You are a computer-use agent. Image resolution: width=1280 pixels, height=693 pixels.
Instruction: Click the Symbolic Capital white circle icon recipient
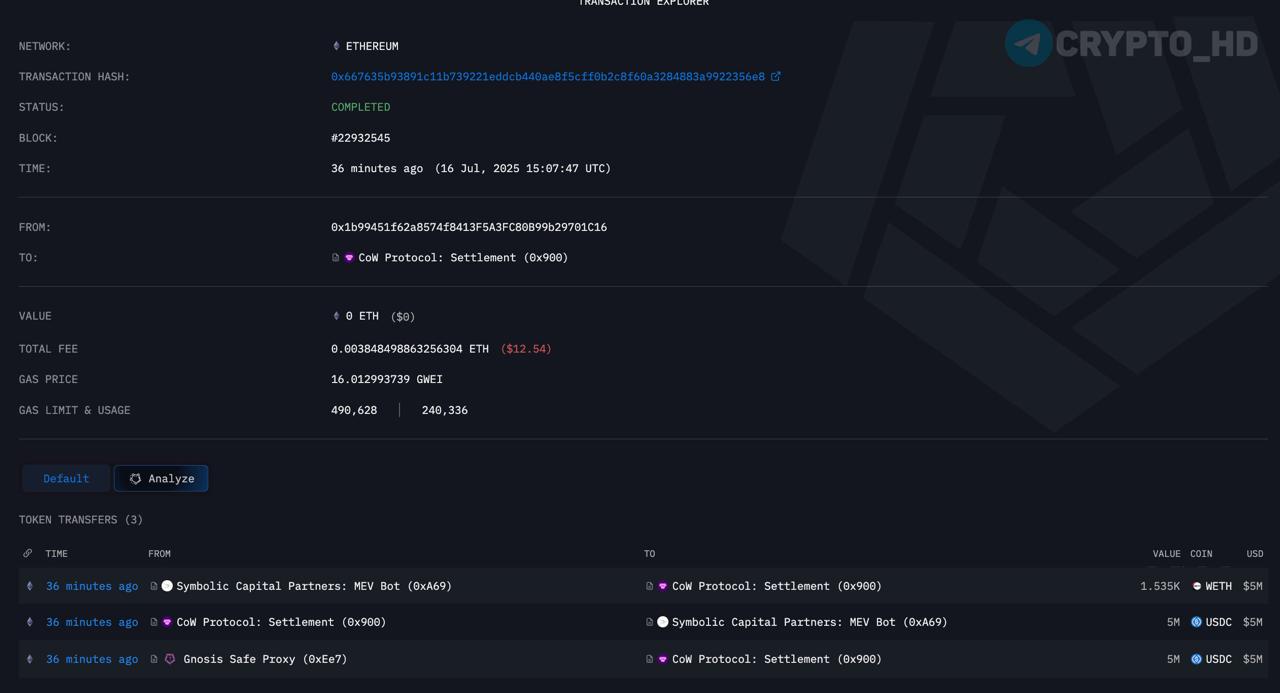663,622
